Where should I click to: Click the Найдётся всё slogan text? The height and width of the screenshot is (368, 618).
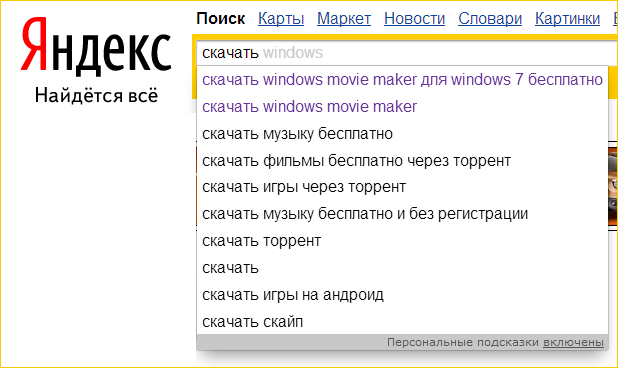pos(96,95)
